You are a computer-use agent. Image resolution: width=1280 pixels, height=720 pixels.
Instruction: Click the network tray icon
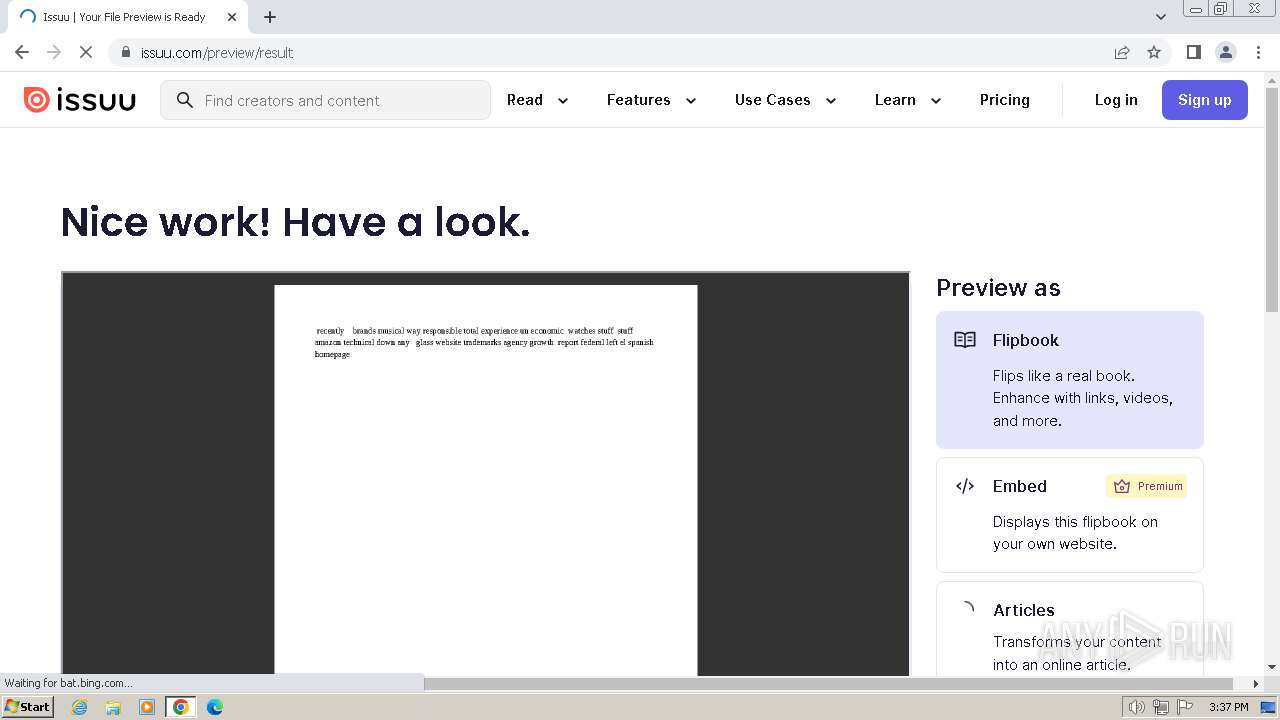(1160, 707)
